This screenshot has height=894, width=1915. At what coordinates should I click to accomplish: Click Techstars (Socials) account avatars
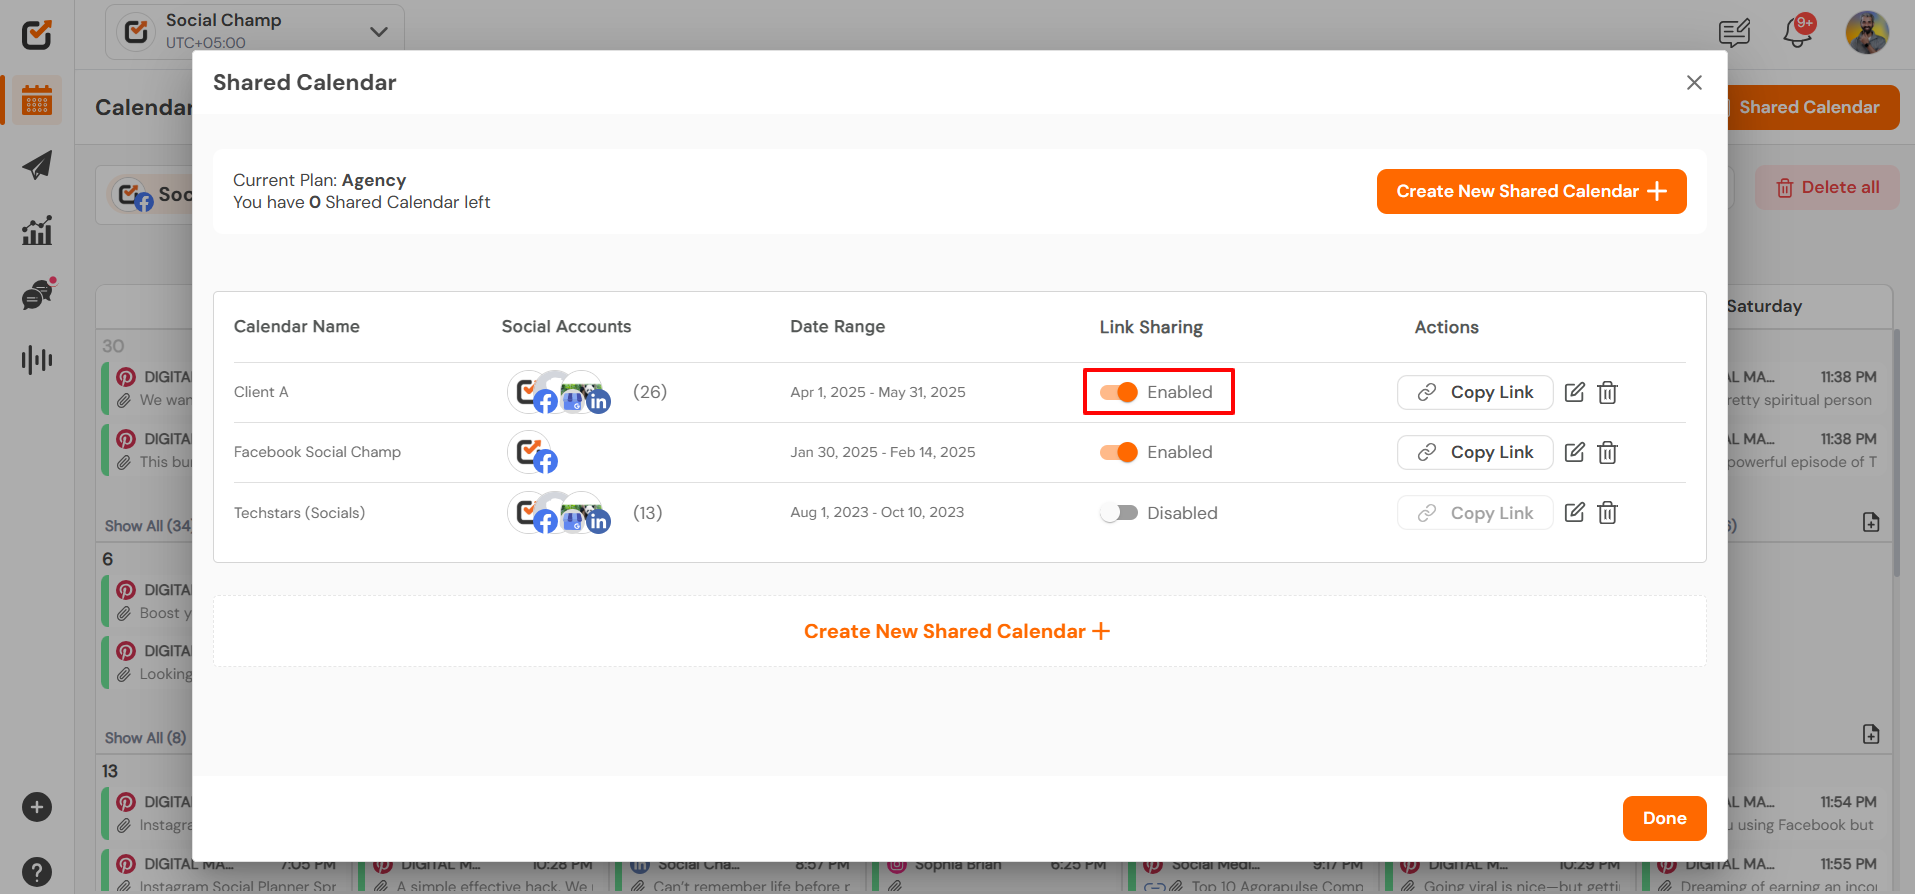click(560, 512)
